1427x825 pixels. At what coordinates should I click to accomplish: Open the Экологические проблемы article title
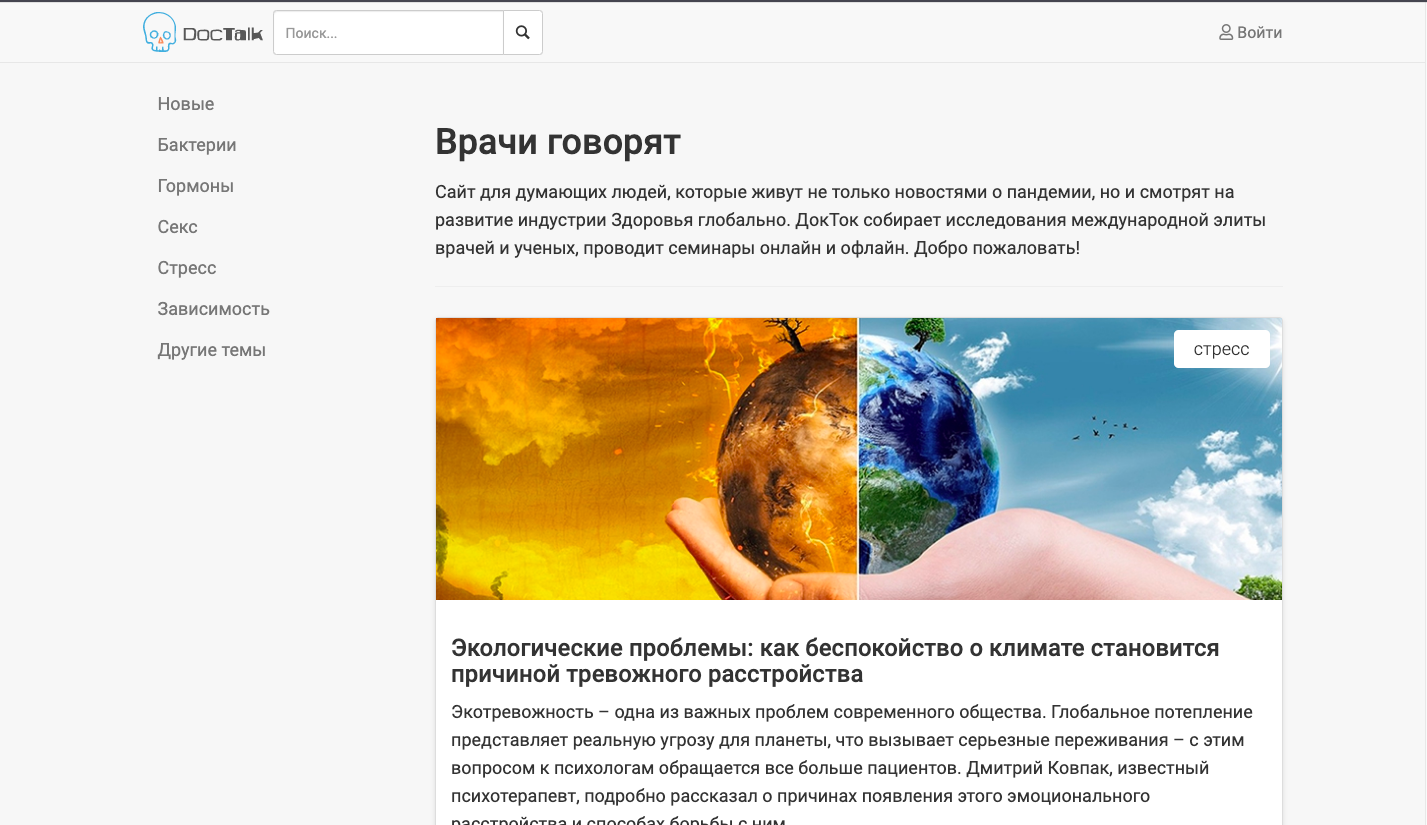pyautogui.click(x=835, y=661)
